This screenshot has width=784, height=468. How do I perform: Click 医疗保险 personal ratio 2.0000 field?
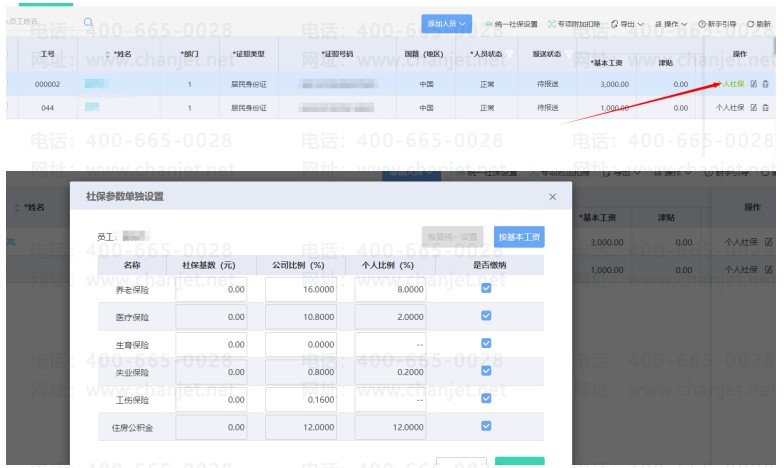click(390, 317)
